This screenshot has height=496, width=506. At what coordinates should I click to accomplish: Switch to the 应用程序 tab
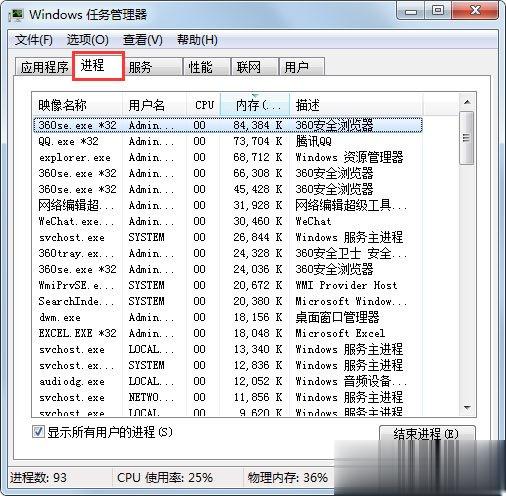point(44,67)
